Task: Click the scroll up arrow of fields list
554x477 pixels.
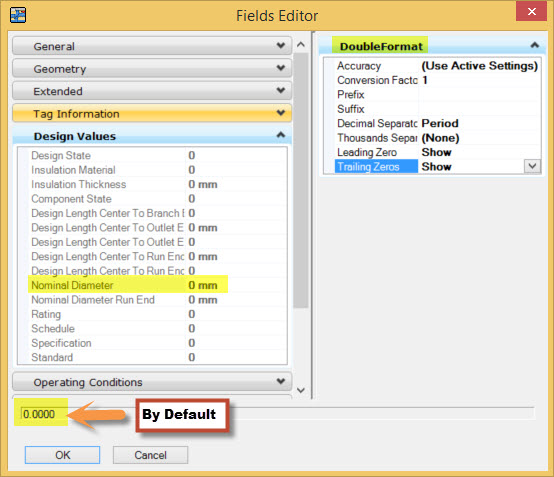Action: [x=301, y=45]
